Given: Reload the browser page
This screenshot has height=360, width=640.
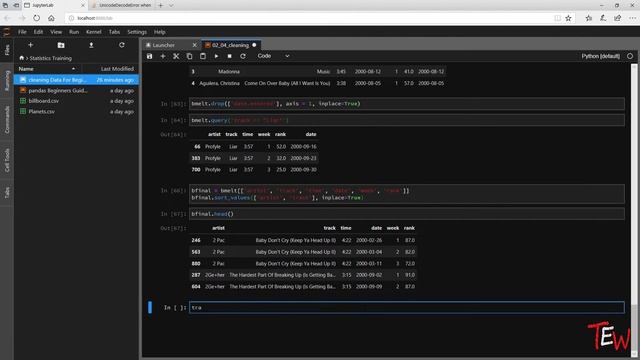Looking at the screenshot, I should [x=37, y=18].
